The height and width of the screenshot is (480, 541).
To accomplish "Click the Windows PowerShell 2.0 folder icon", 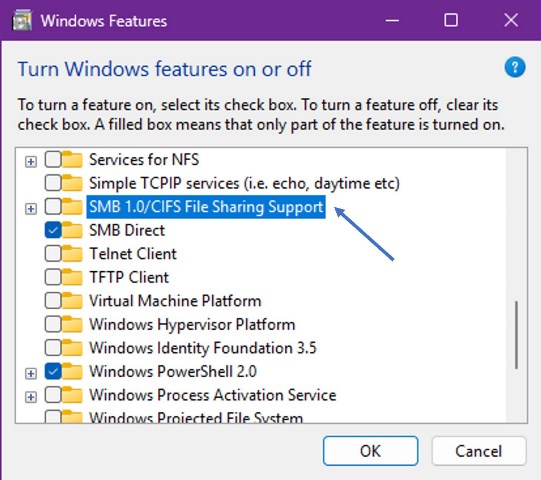I will pos(72,371).
